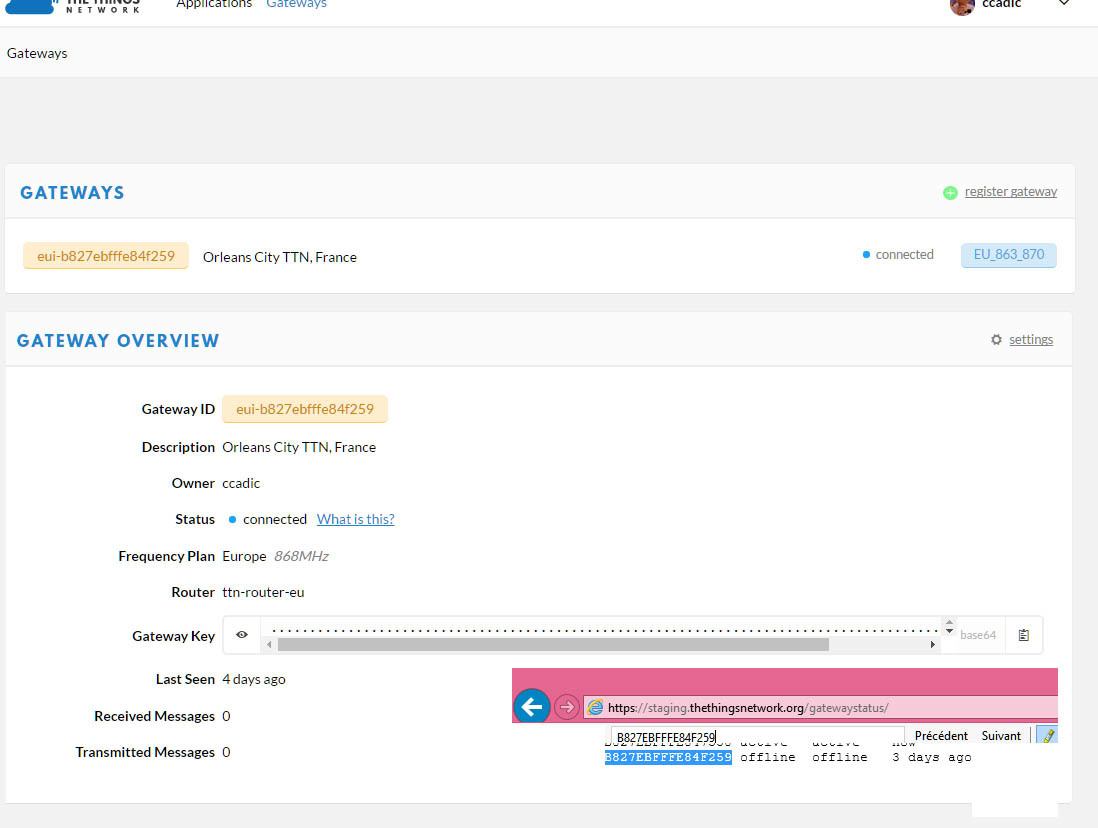Click the 868MHz frequency text
The width and height of the screenshot is (1098, 828).
click(x=301, y=556)
